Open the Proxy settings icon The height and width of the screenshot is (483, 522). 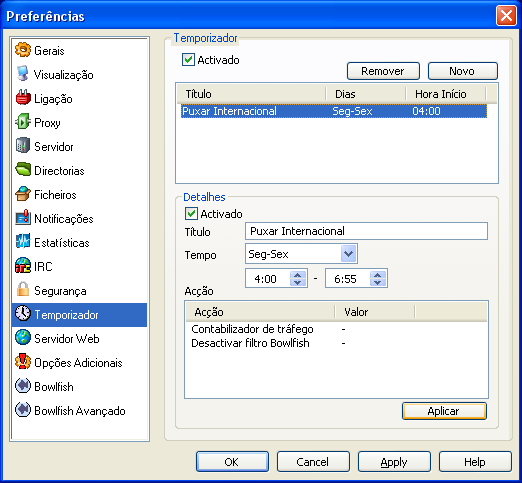pyautogui.click(x=23, y=122)
